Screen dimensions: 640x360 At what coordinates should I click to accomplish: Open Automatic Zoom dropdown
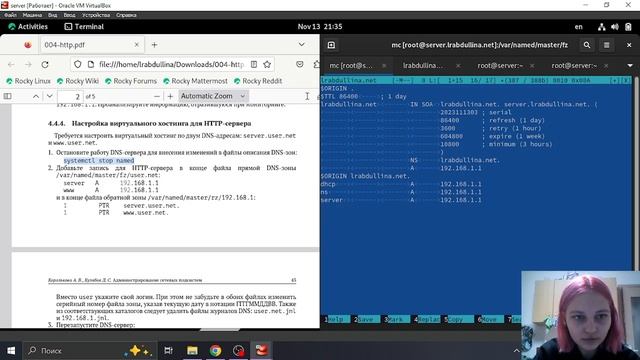tap(213, 96)
